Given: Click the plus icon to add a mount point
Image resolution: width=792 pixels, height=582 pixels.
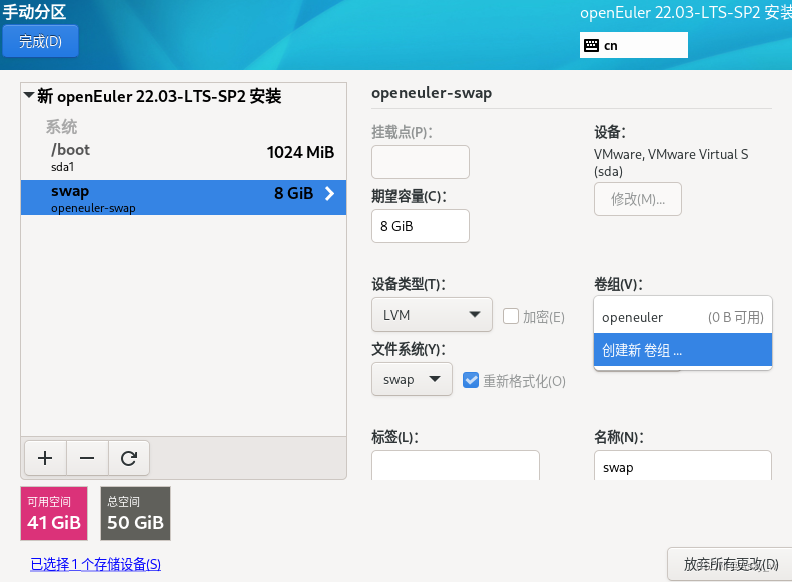Looking at the screenshot, I should (x=45, y=458).
